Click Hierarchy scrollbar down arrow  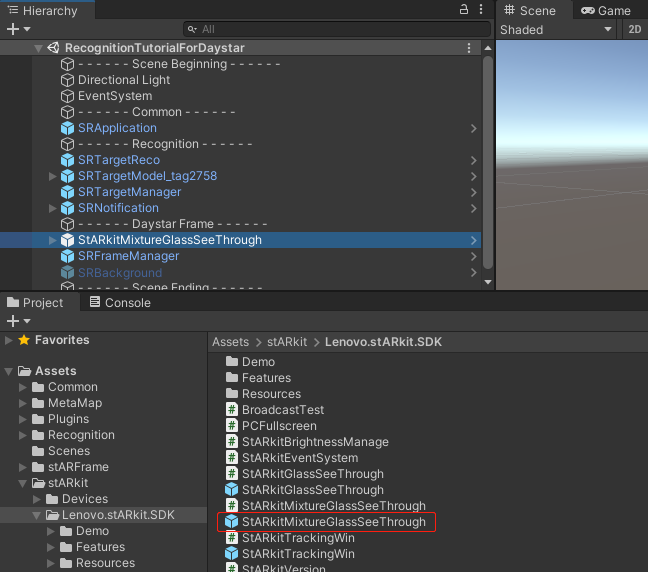pyautogui.click(x=488, y=282)
